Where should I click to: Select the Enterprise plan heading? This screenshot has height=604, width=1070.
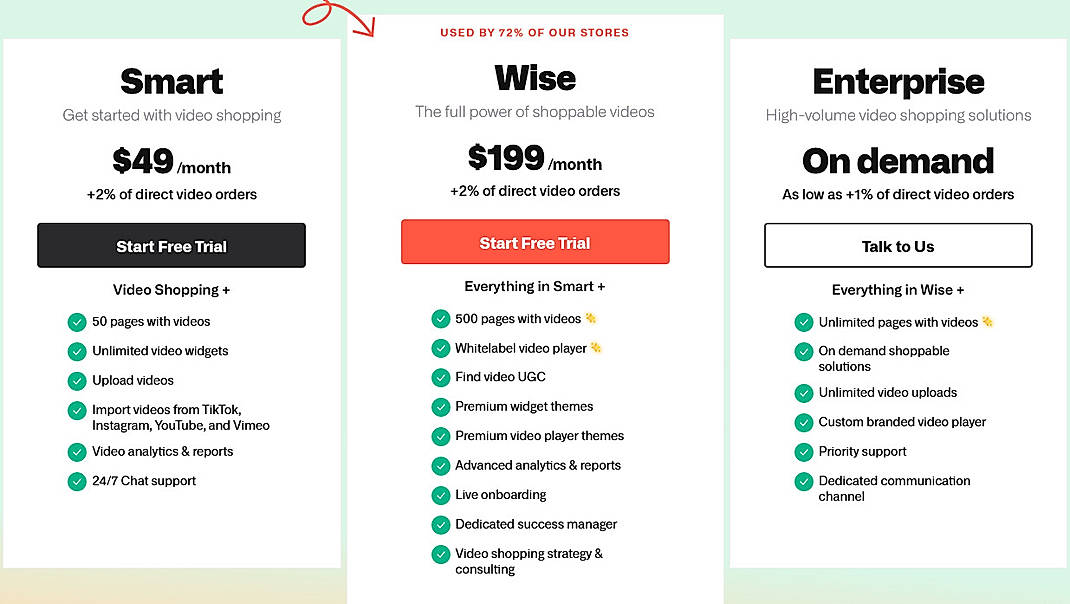tap(897, 82)
